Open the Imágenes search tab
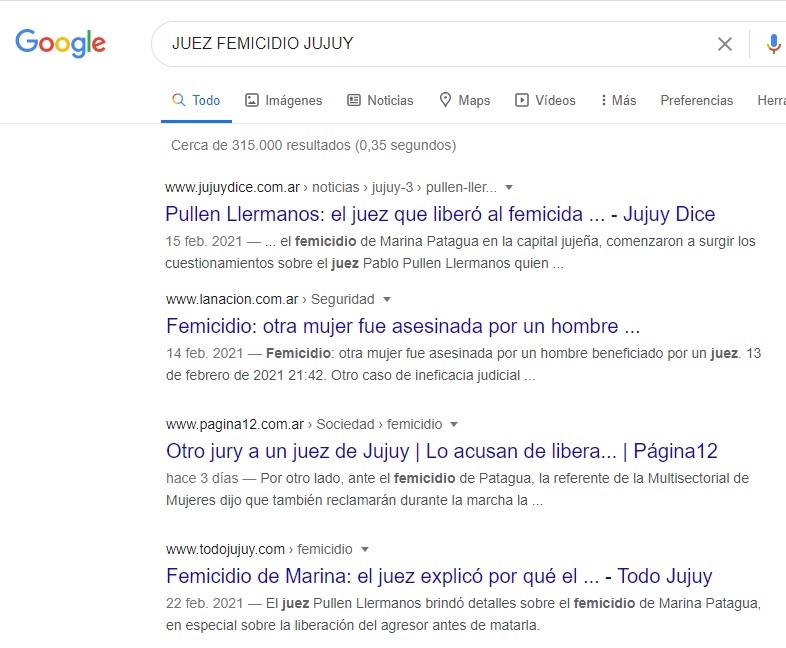The width and height of the screenshot is (786, 648). tap(284, 100)
